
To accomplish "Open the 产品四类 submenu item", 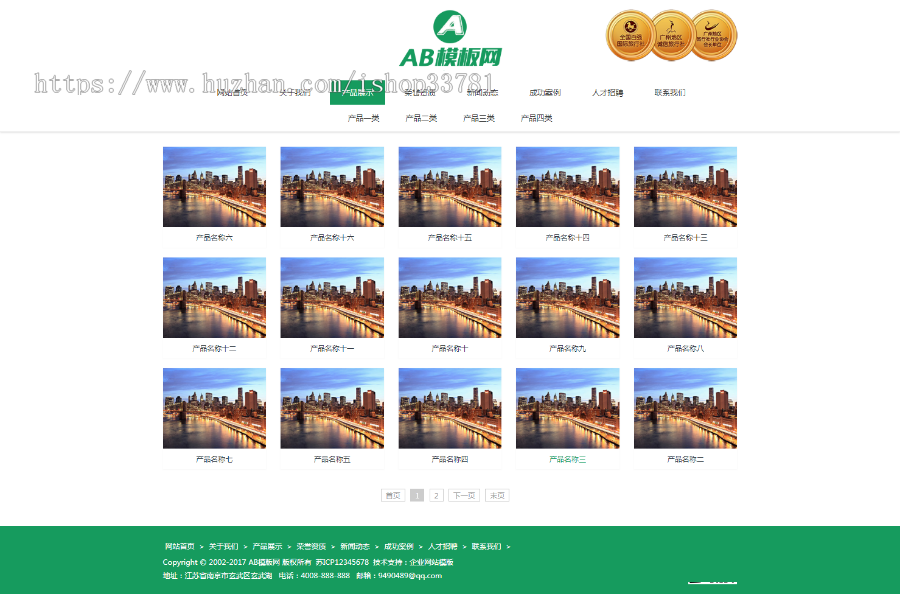I will coord(538,117).
